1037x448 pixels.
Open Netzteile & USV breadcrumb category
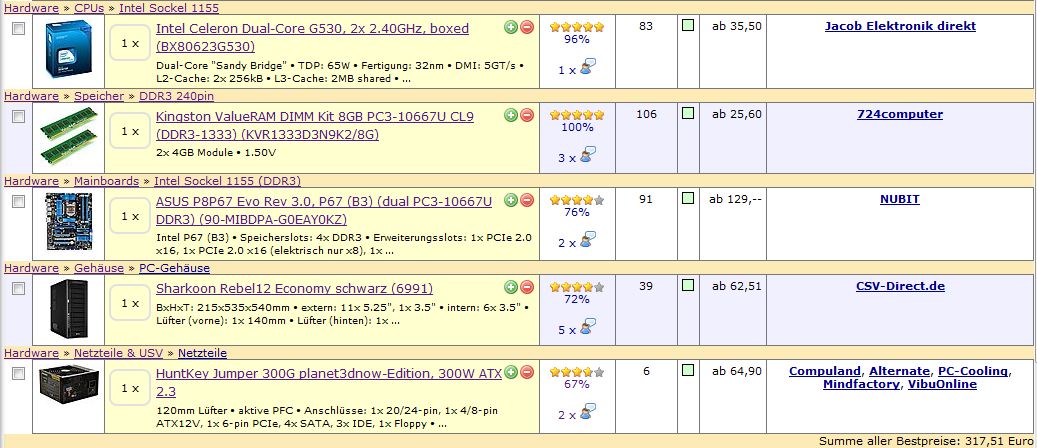(118, 353)
